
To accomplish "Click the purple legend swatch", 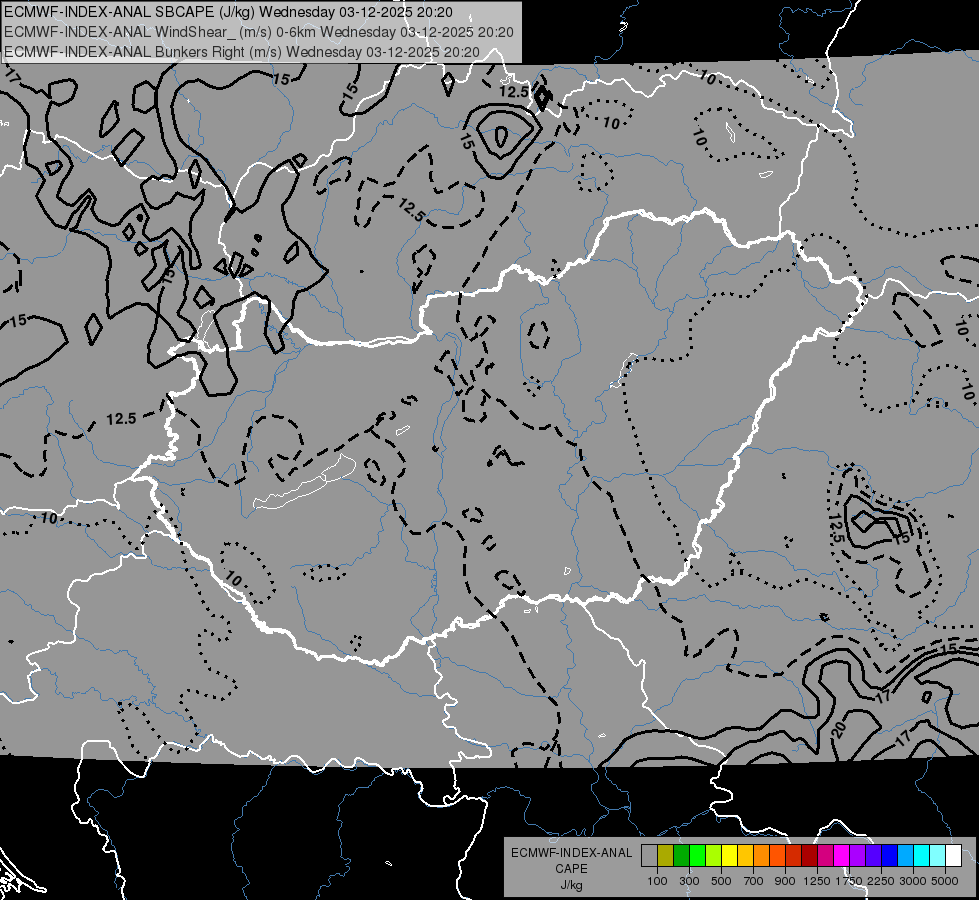I will pyautogui.click(x=857, y=855).
